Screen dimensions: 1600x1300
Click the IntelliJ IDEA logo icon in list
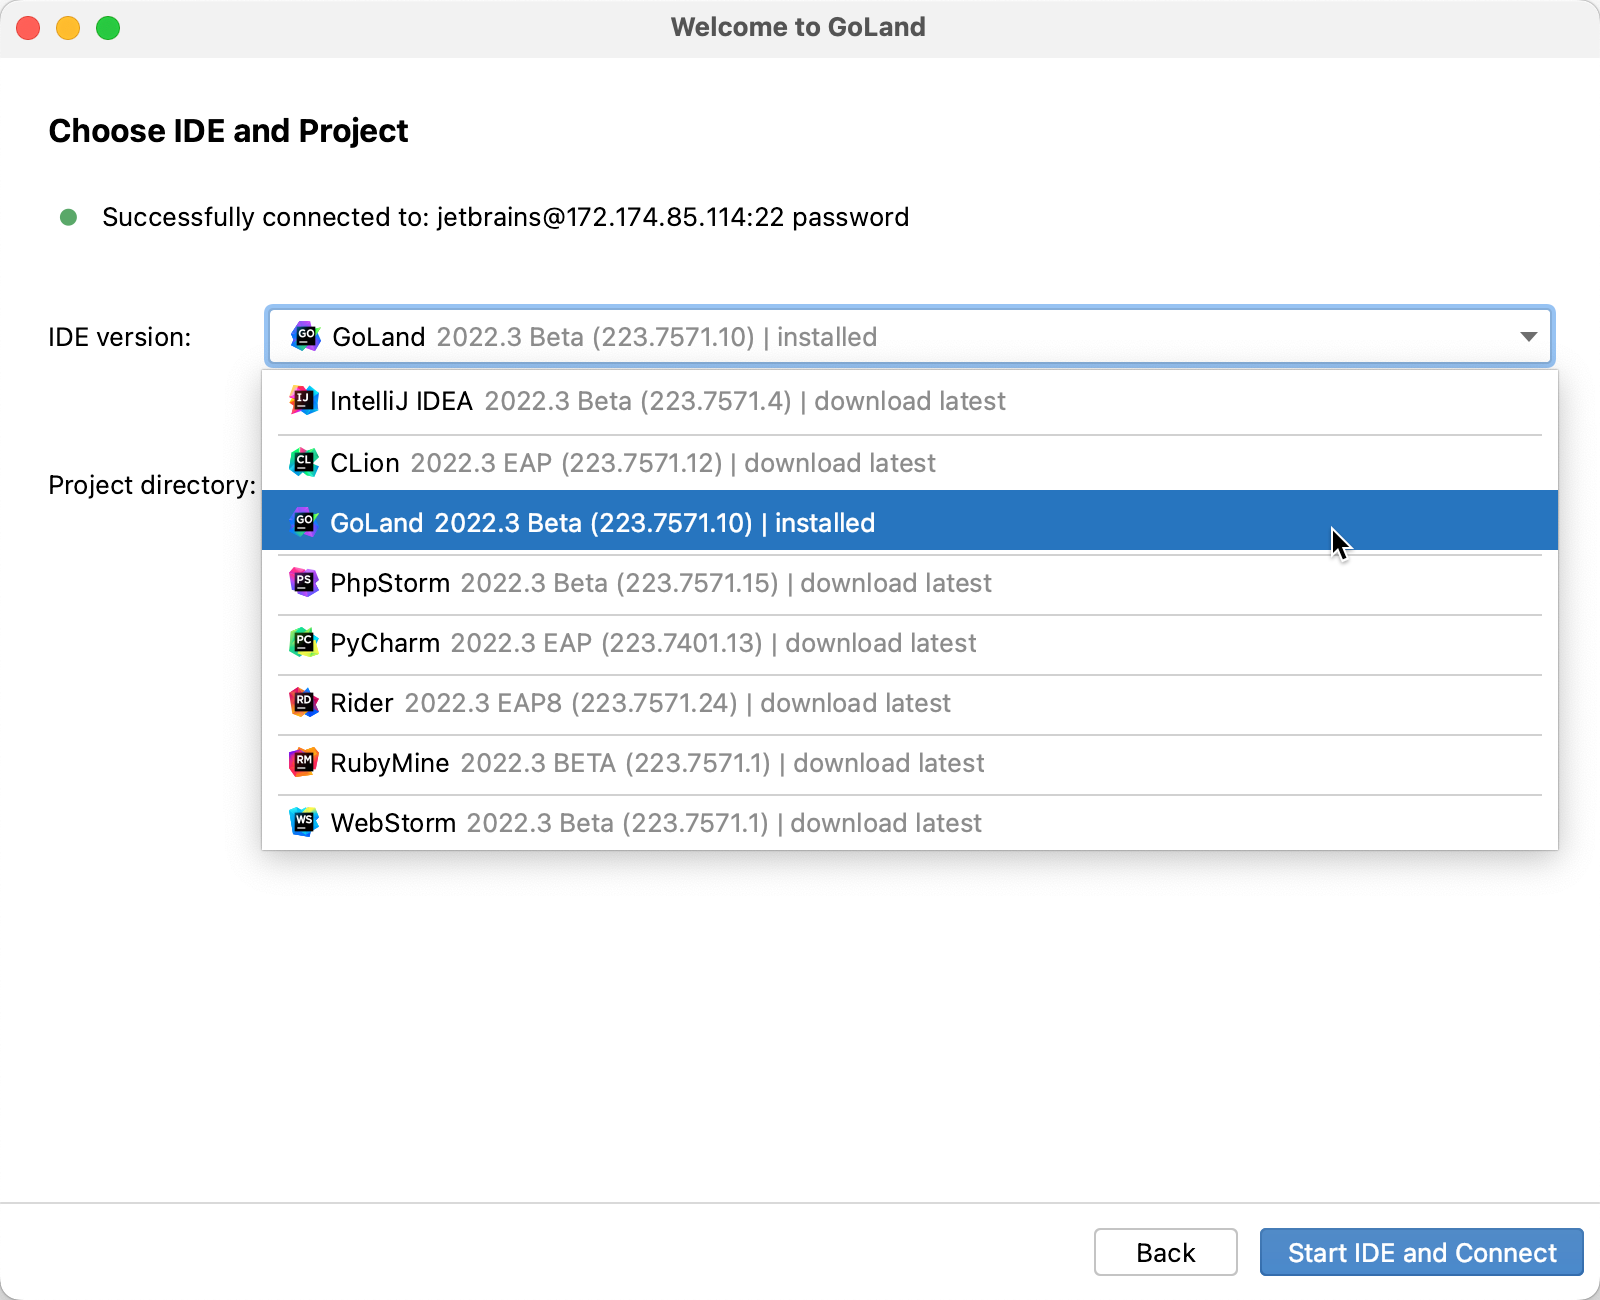304,401
